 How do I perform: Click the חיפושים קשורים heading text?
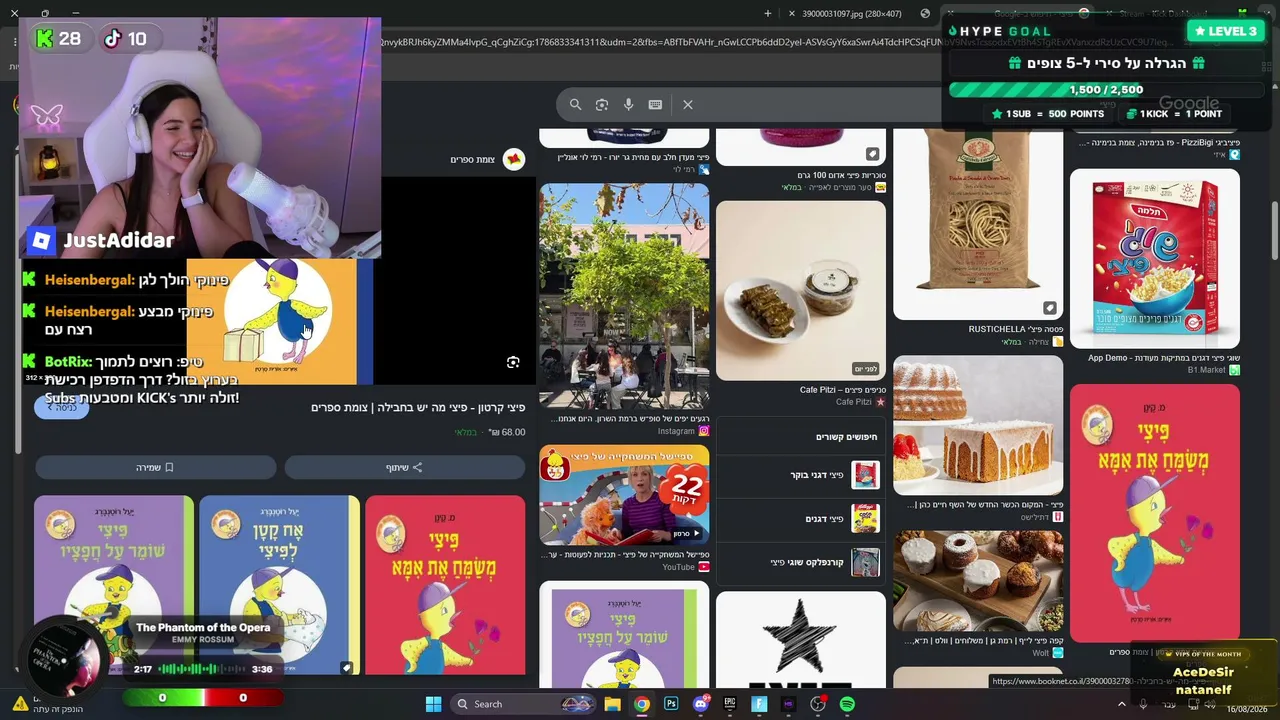coord(846,437)
